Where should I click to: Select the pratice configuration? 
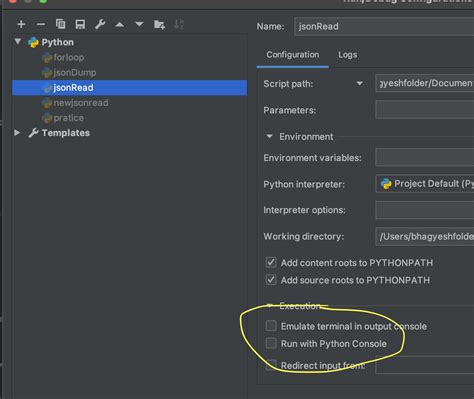click(x=69, y=118)
